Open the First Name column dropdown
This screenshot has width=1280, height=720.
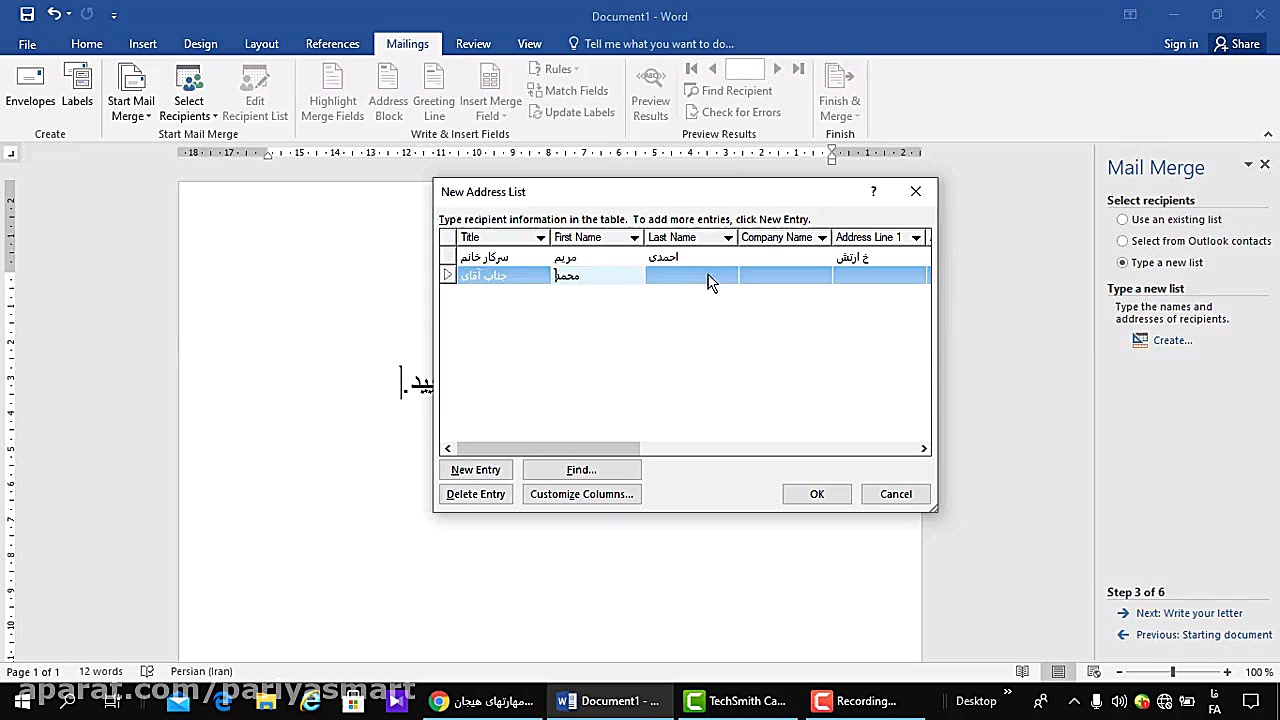634,238
